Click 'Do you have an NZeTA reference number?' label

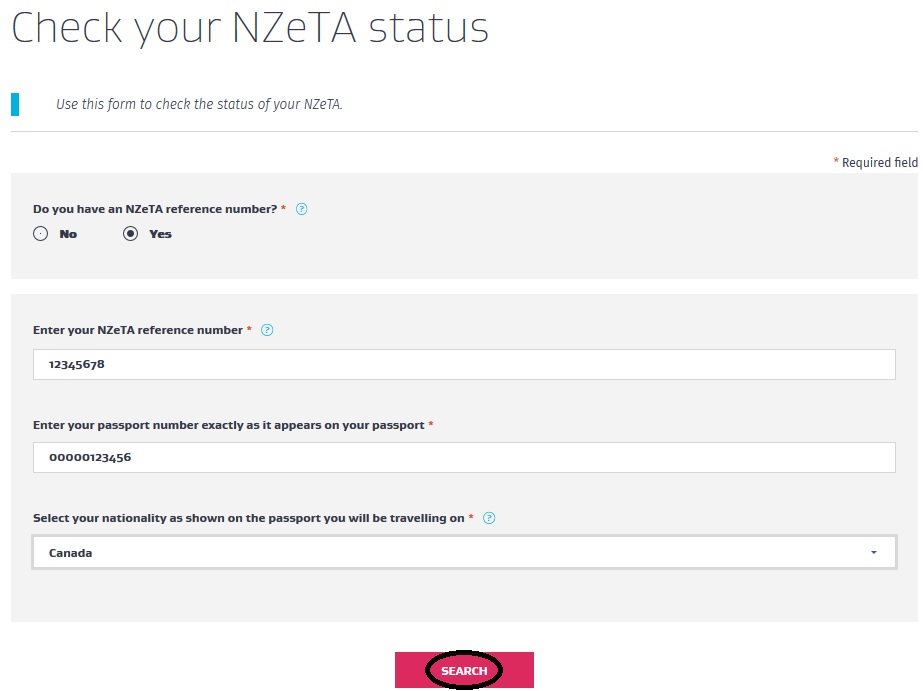coord(155,210)
